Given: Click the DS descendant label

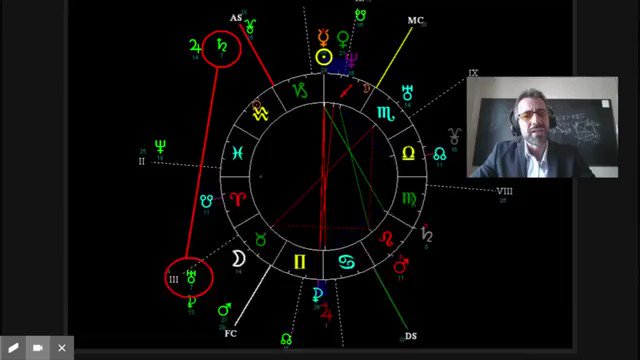Looking at the screenshot, I should pos(411,336).
